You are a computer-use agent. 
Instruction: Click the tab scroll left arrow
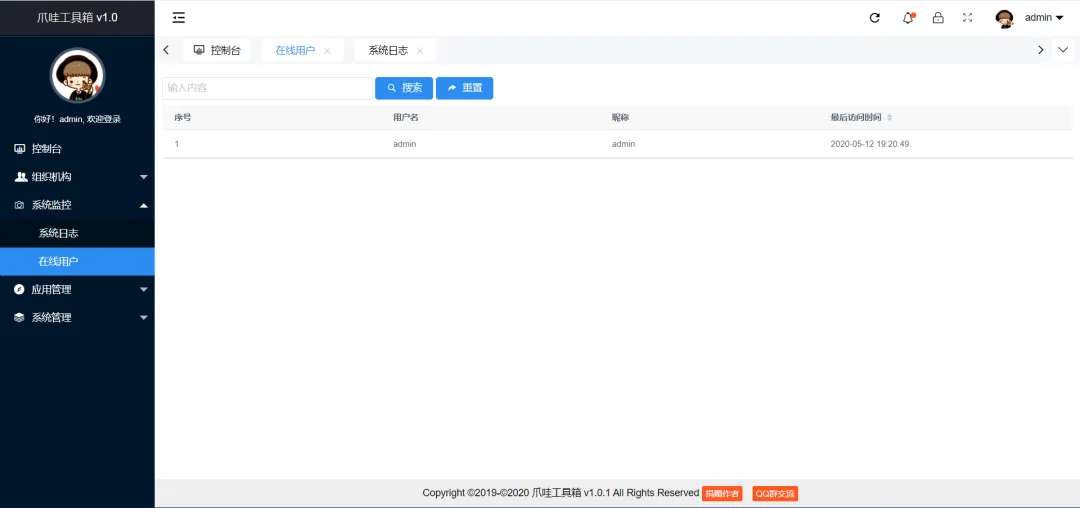[x=166, y=50]
